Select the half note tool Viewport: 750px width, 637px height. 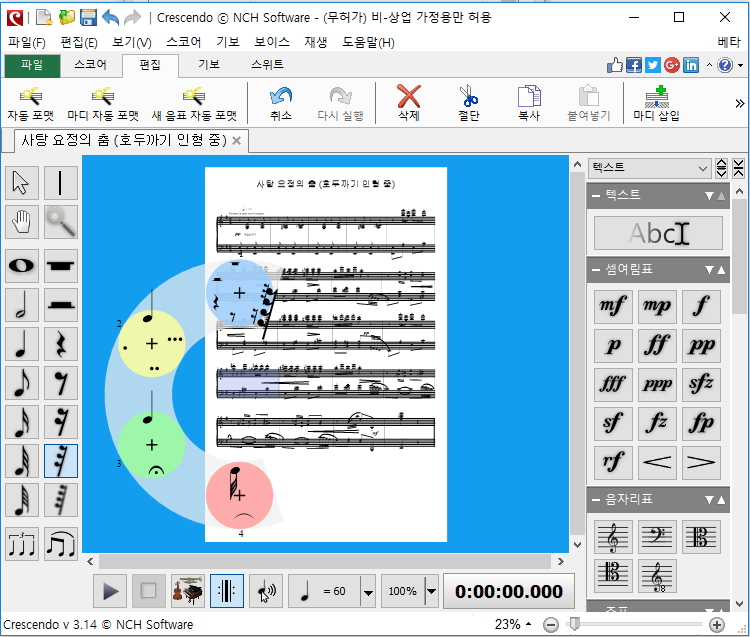click(x=22, y=305)
